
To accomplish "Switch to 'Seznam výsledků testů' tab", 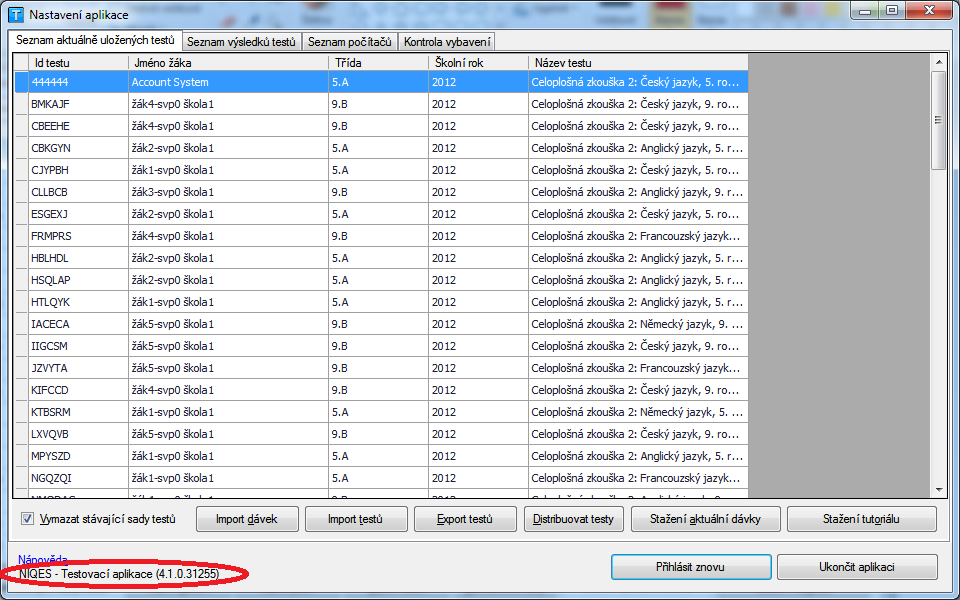I will 241,42.
